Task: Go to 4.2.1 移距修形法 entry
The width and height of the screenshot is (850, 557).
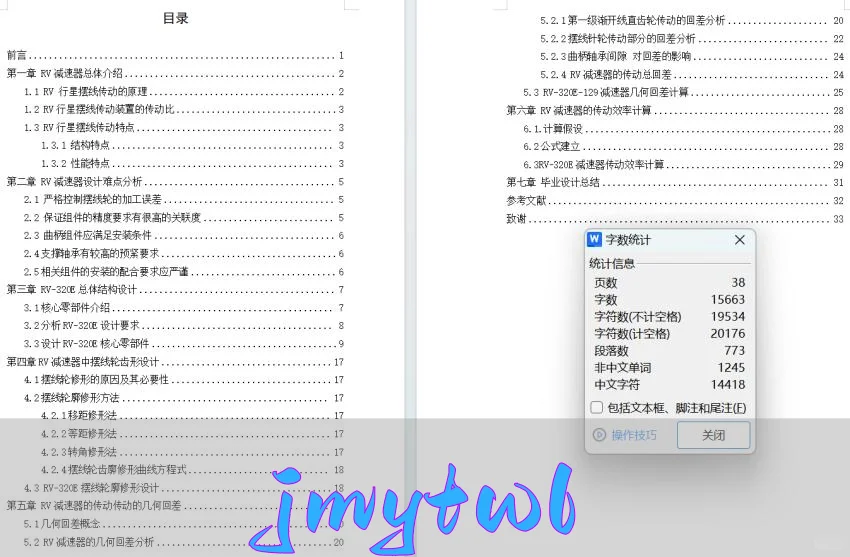Action: pyautogui.click(x=192, y=416)
